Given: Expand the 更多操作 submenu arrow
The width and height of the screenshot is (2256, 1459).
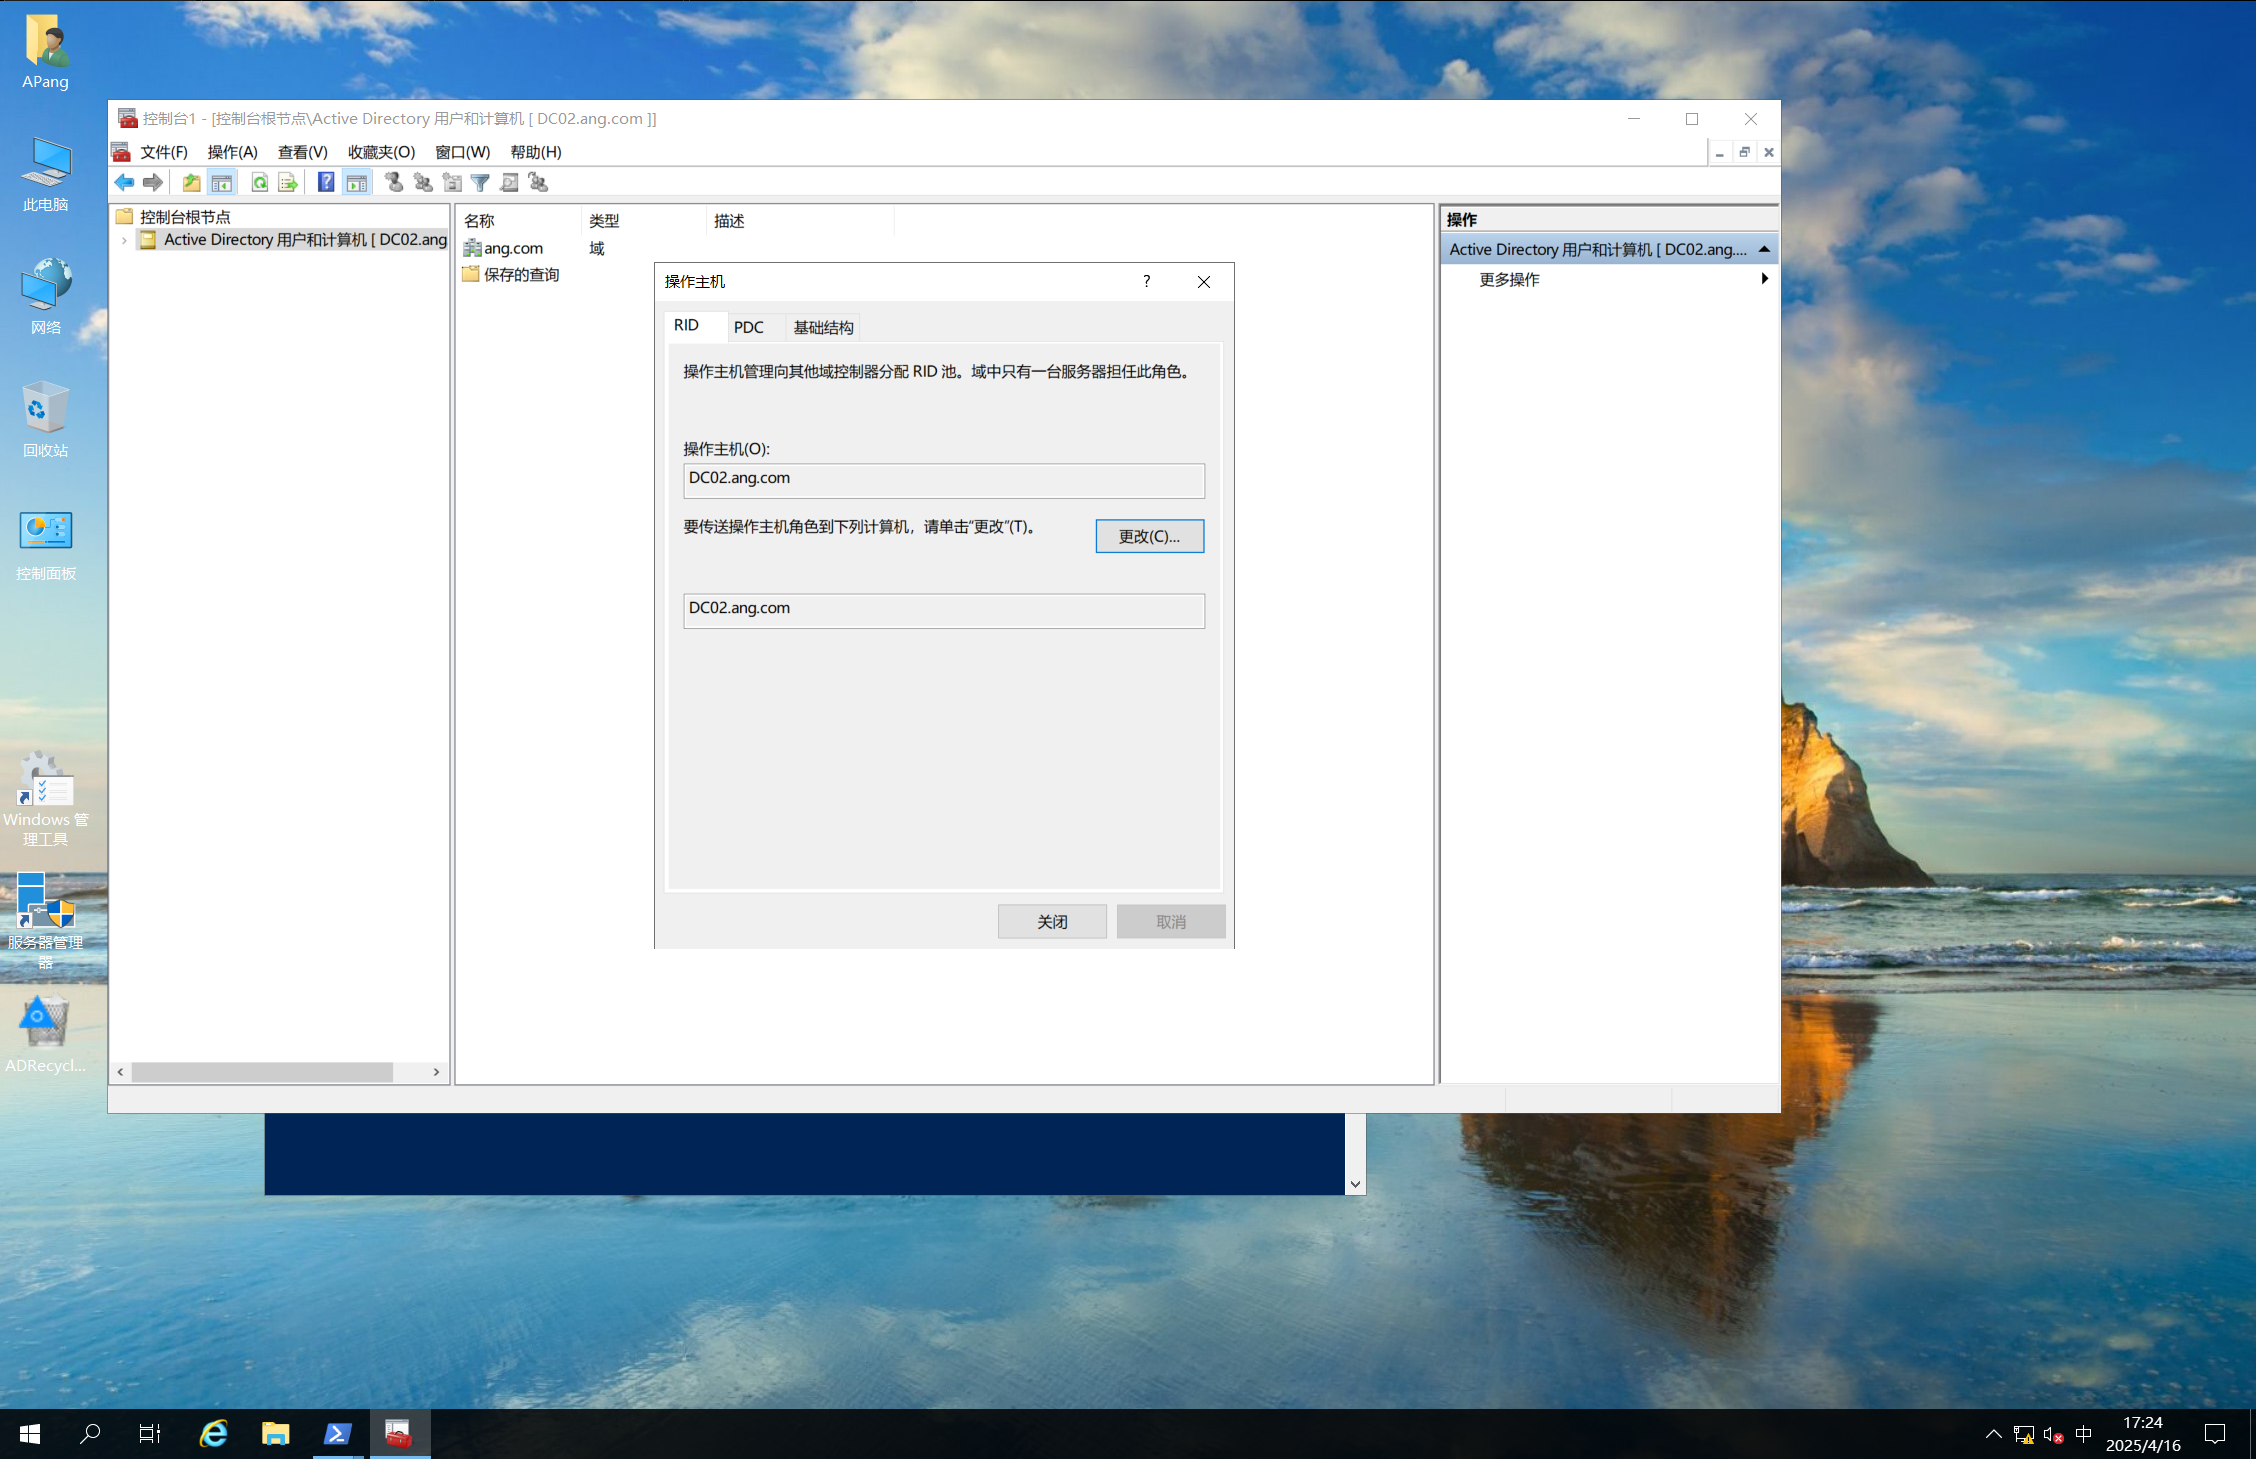Looking at the screenshot, I should pos(1764,279).
